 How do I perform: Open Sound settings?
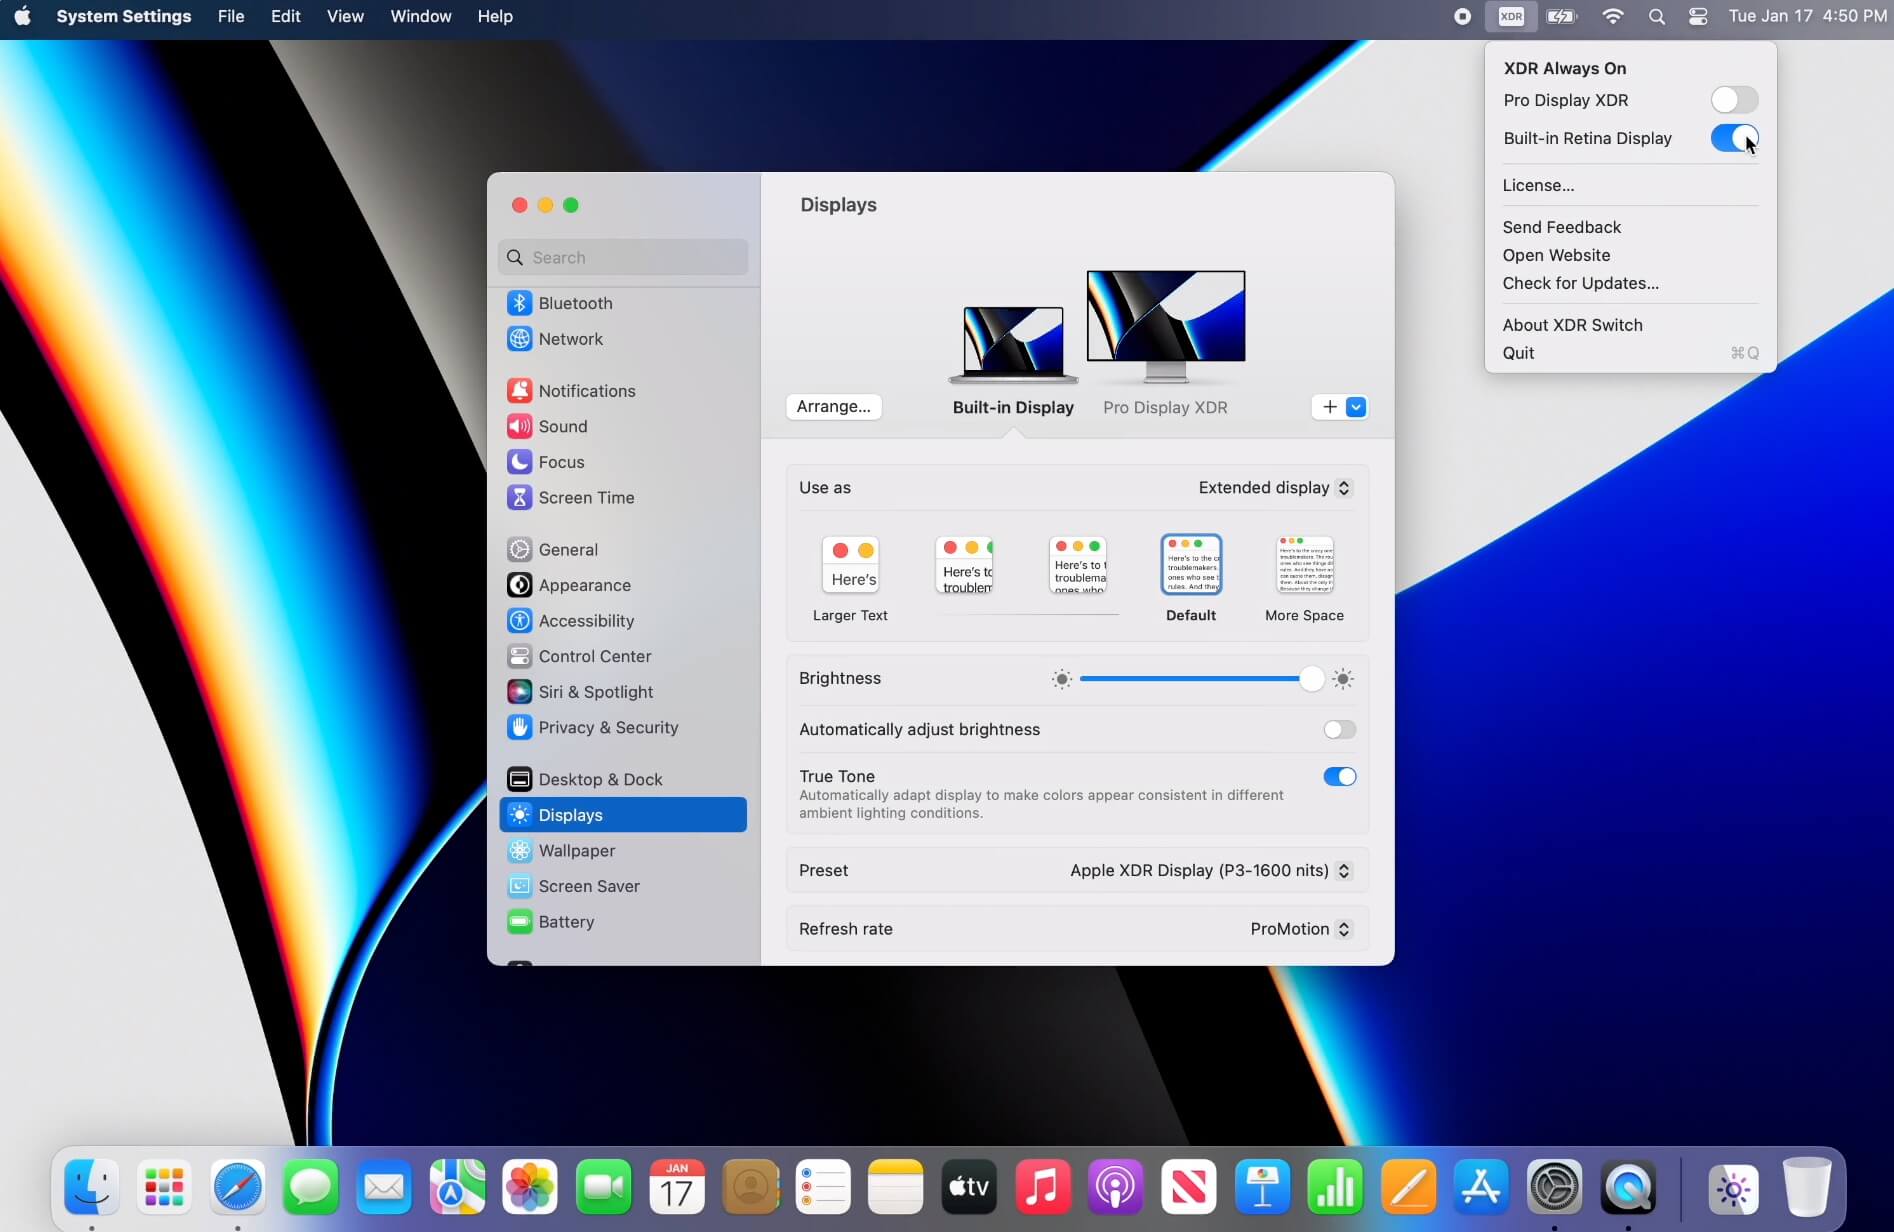coord(563,426)
